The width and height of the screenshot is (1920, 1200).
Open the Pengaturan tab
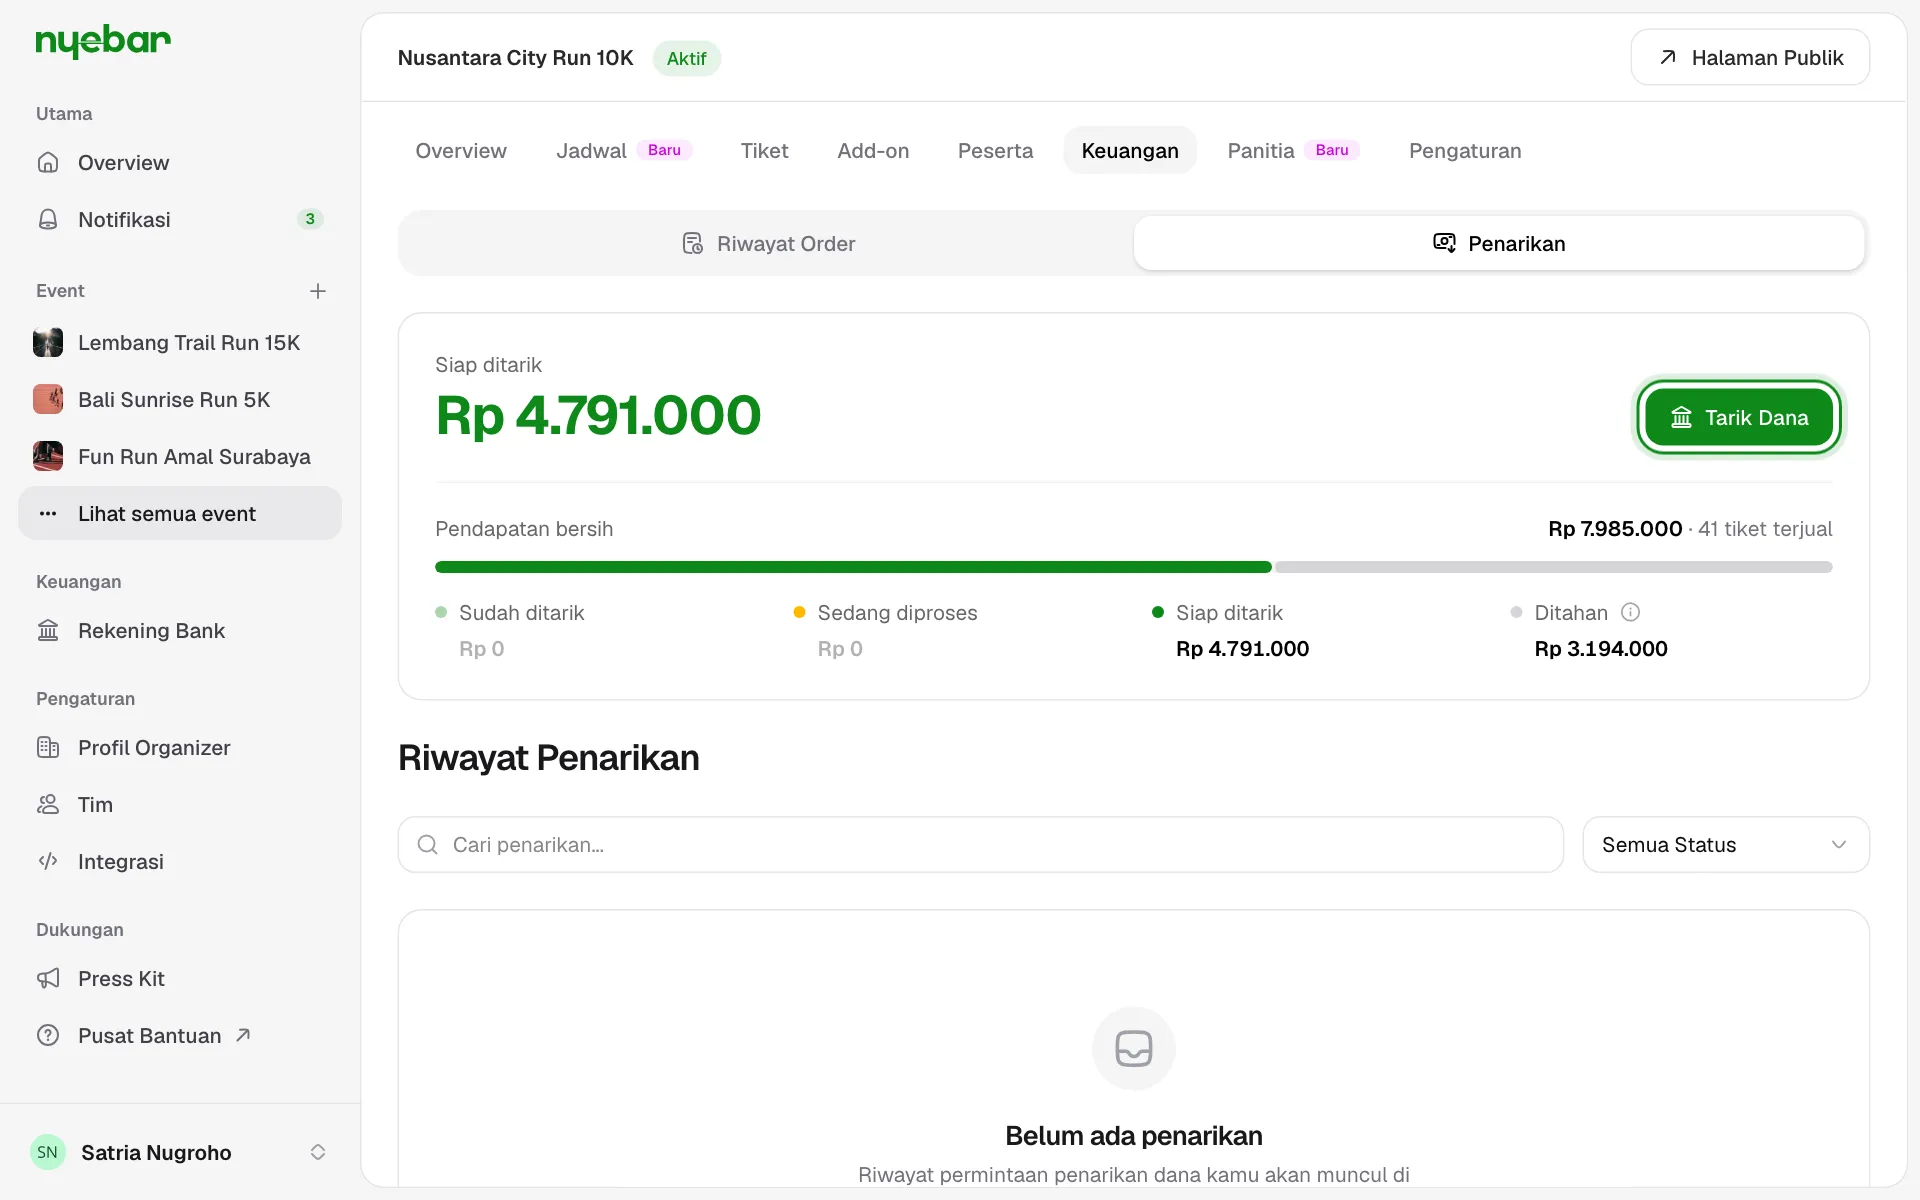(1465, 151)
